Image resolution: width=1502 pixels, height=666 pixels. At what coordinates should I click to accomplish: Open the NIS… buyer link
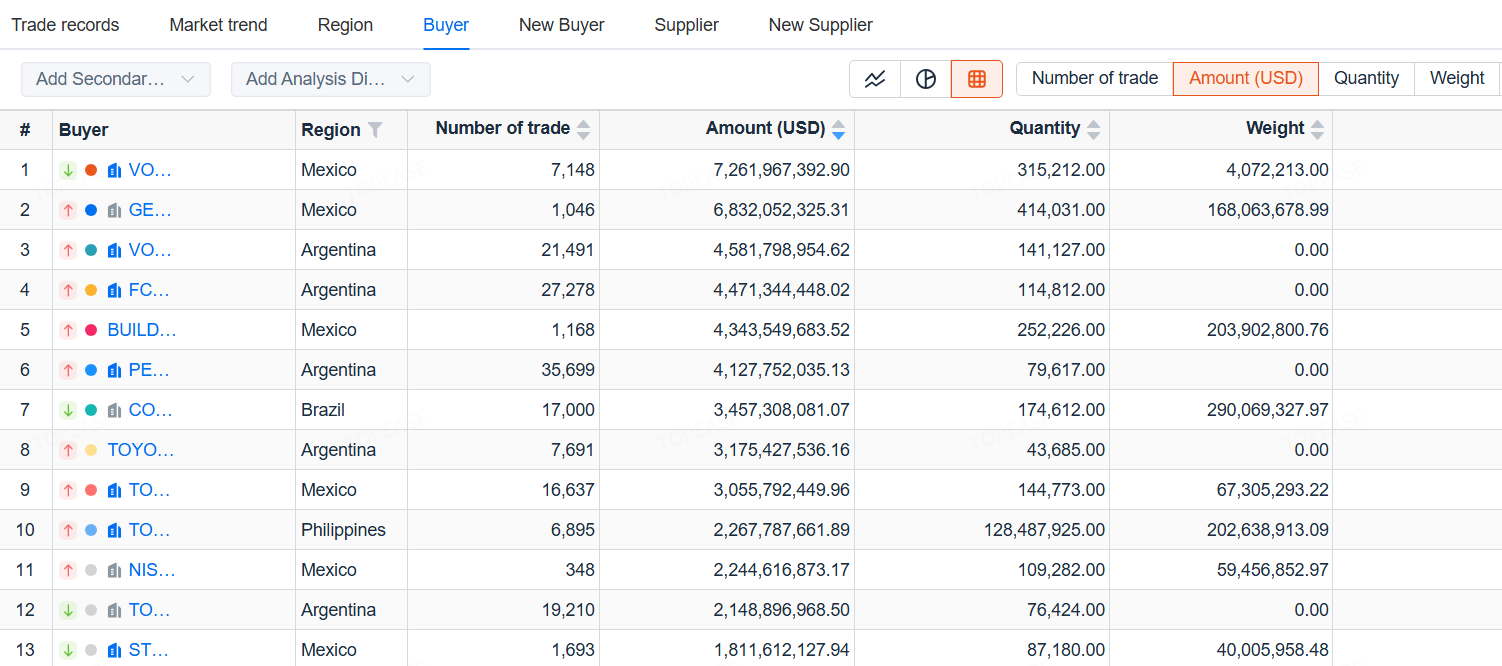coord(152,570)
